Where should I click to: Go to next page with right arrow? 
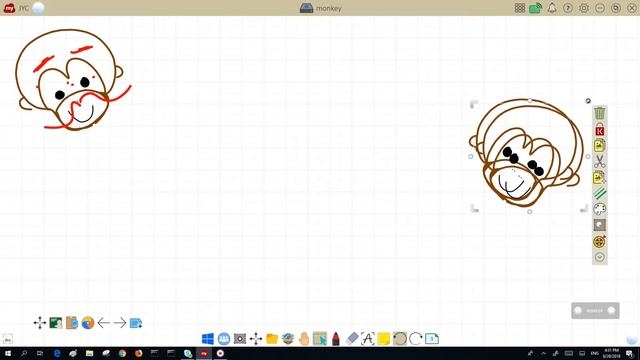[120, 323]
